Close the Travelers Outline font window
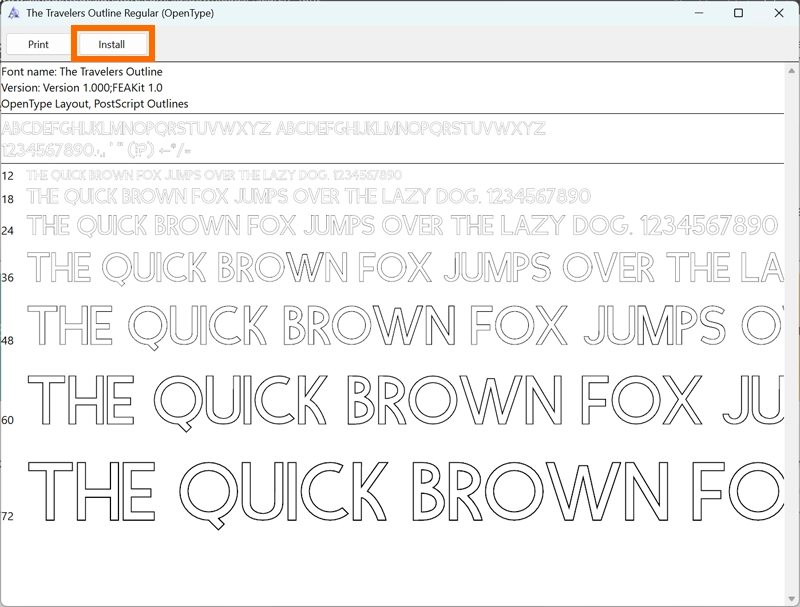The height and width of the screenshot is (607, 800). coord(778,14)
